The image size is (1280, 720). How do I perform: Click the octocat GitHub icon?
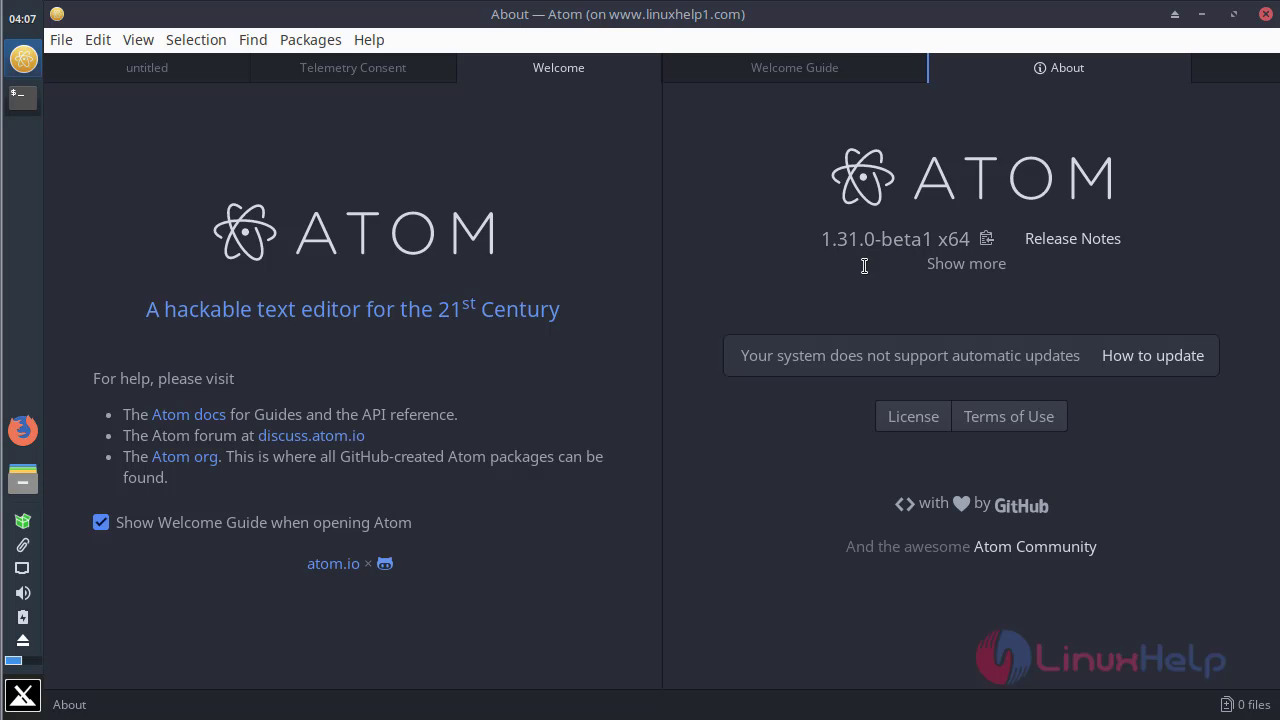[385, 564]
